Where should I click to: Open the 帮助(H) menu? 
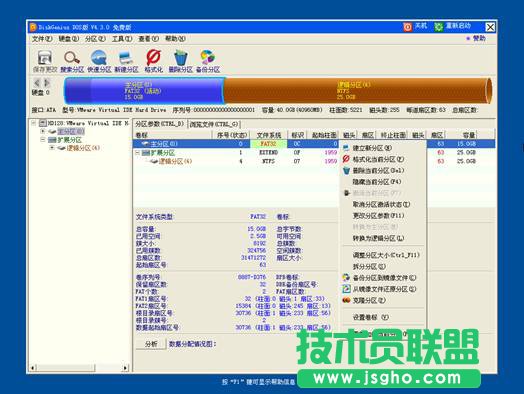175,39
